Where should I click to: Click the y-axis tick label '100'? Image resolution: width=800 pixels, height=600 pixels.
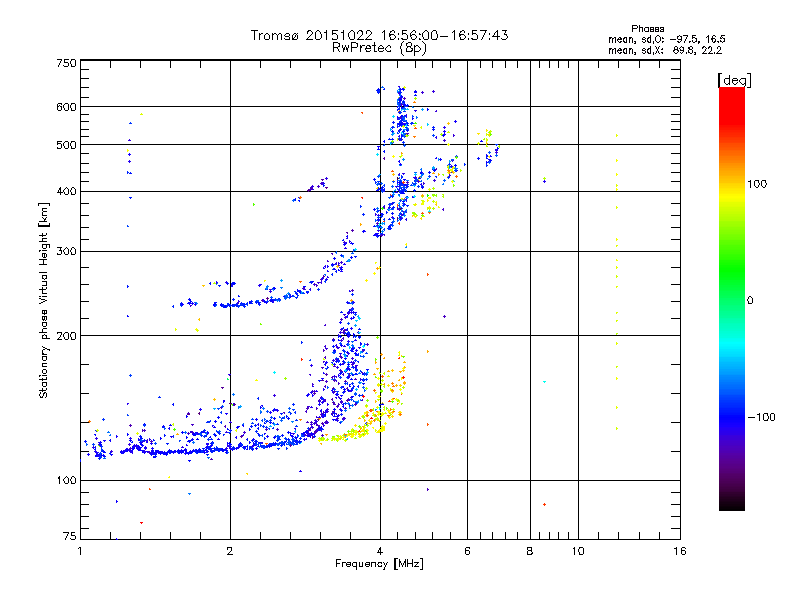pyautogui.click(x=66, y=480)
